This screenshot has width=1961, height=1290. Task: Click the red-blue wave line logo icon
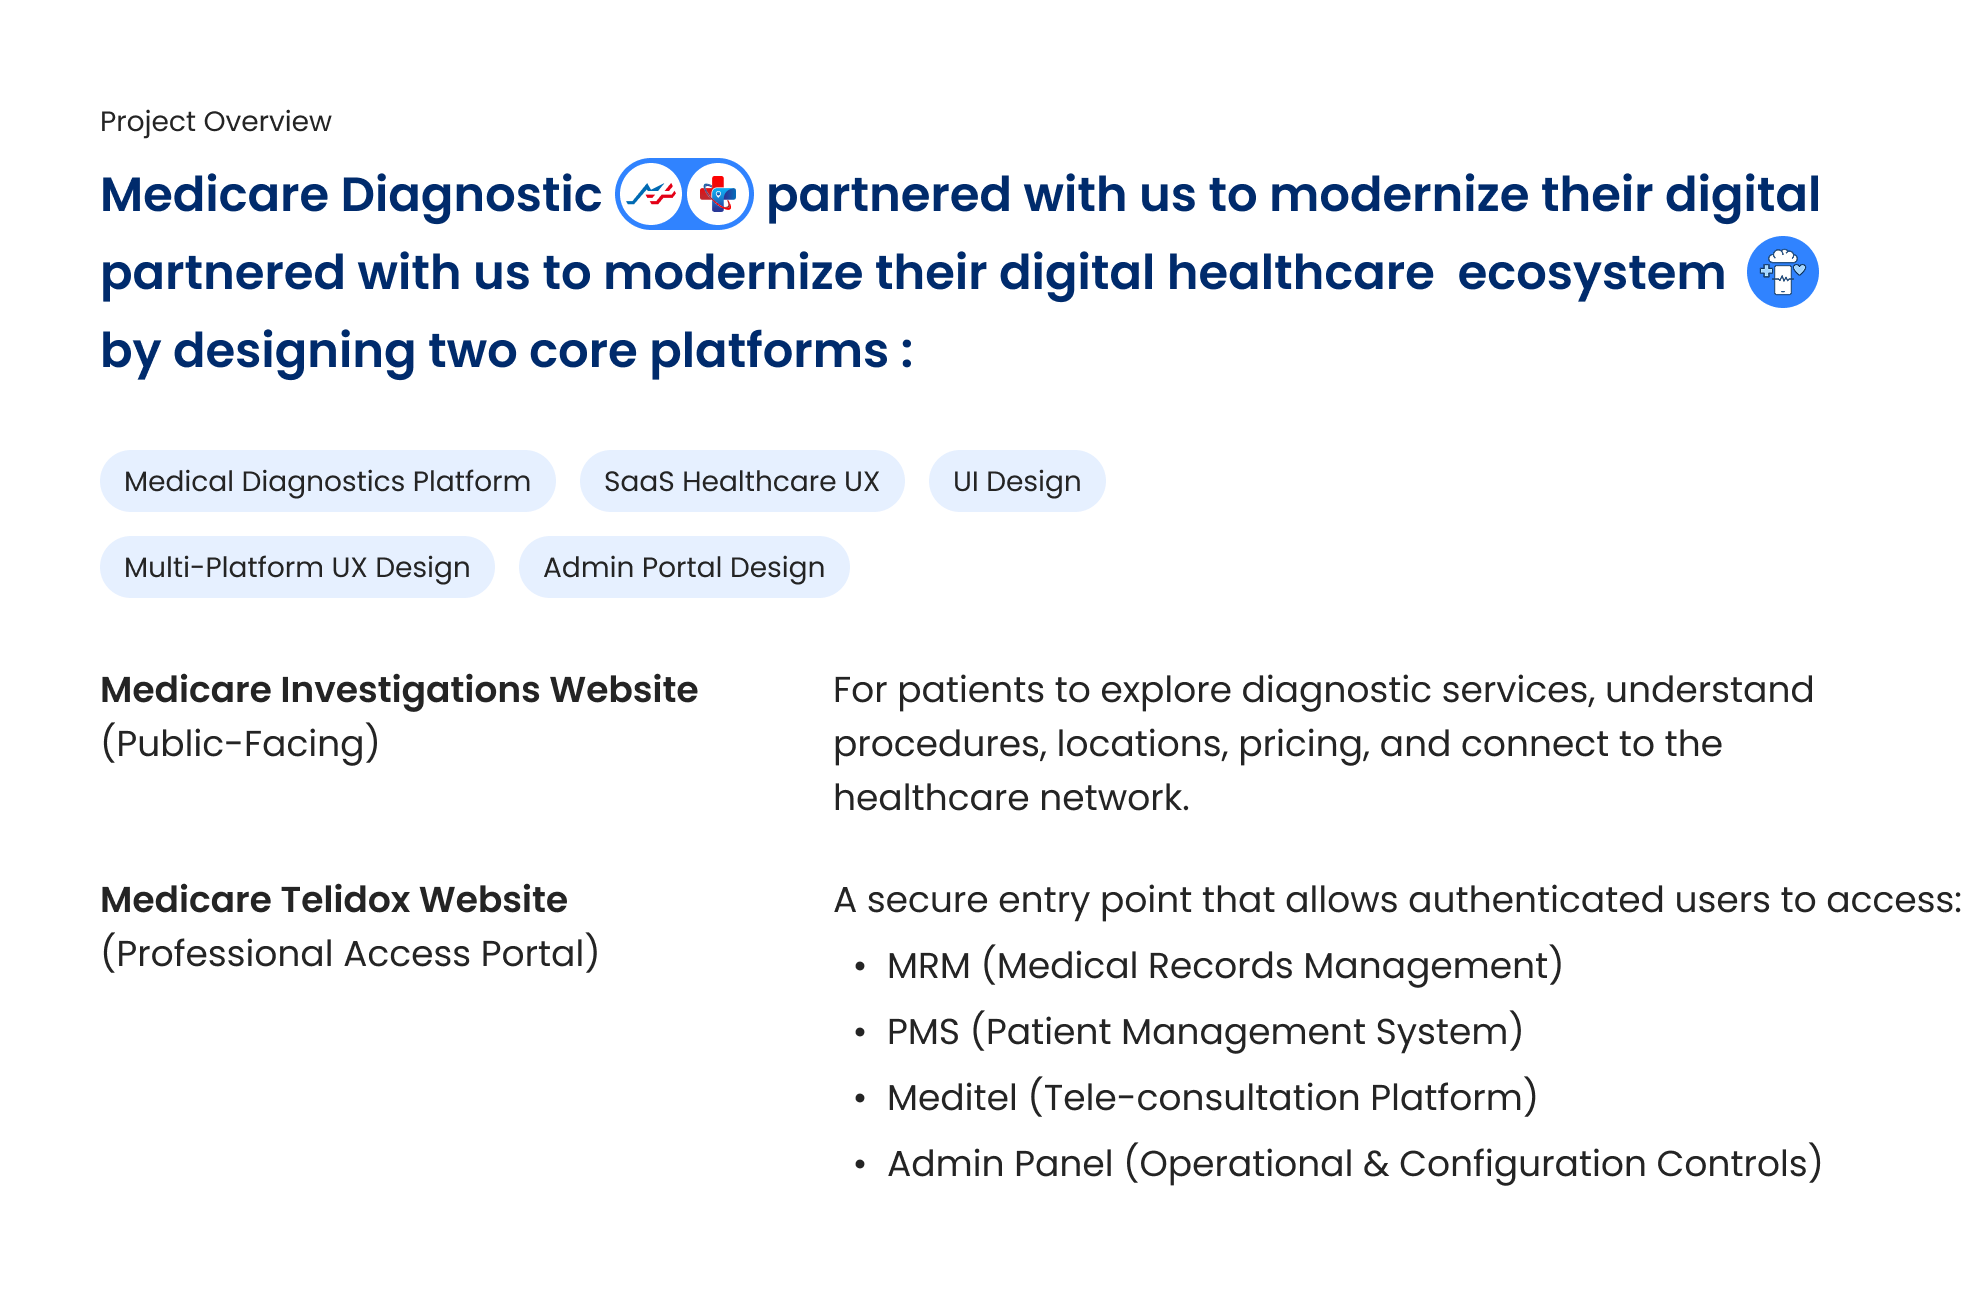pos(652,194)
